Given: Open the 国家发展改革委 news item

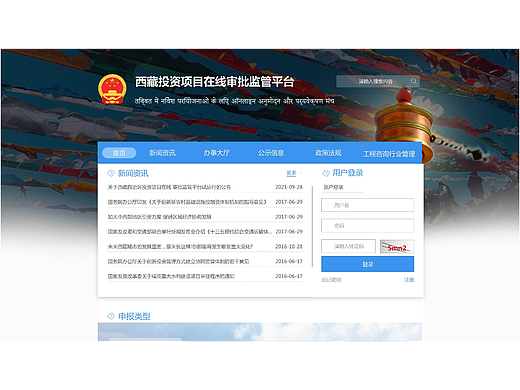Looking at the screenshot, I should tap(171, 276).
